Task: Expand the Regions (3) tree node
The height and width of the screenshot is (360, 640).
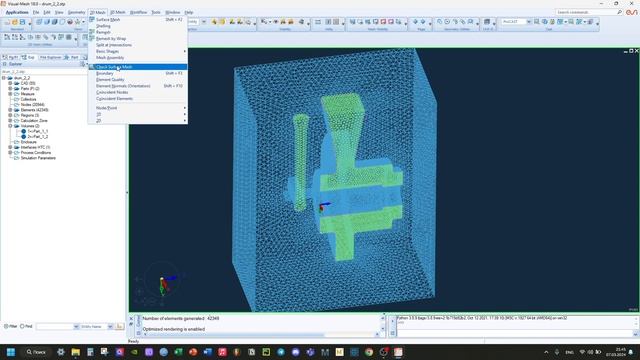Action: 10,115
